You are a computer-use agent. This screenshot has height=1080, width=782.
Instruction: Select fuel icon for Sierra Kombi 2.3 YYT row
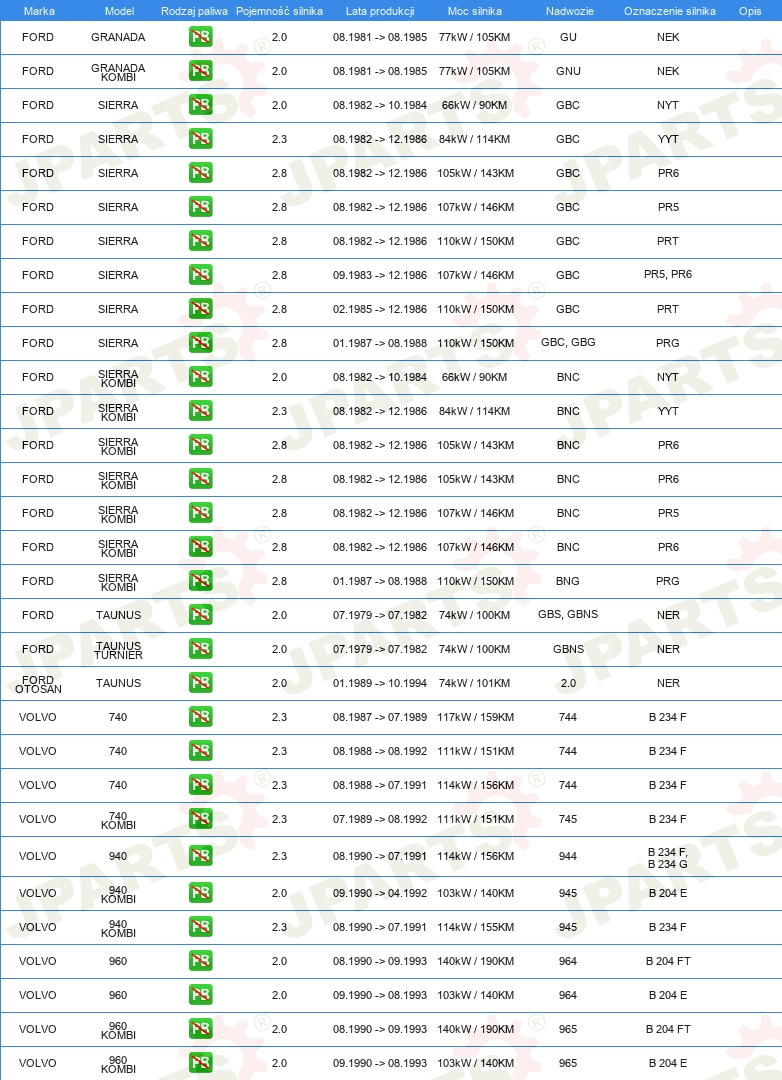point(200,411)
